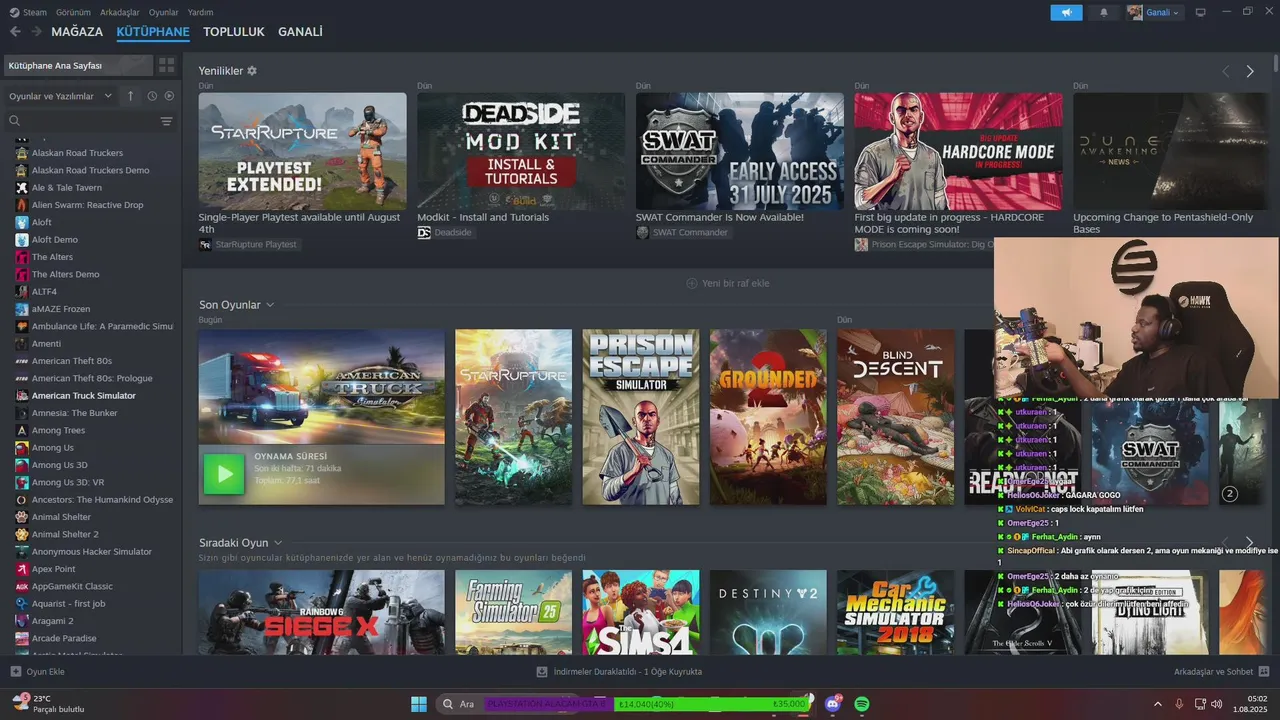Open the Arkadaşlar menu
This screenshot has width=1280, height=720.
pyautogui.click(x=120, y=12)
